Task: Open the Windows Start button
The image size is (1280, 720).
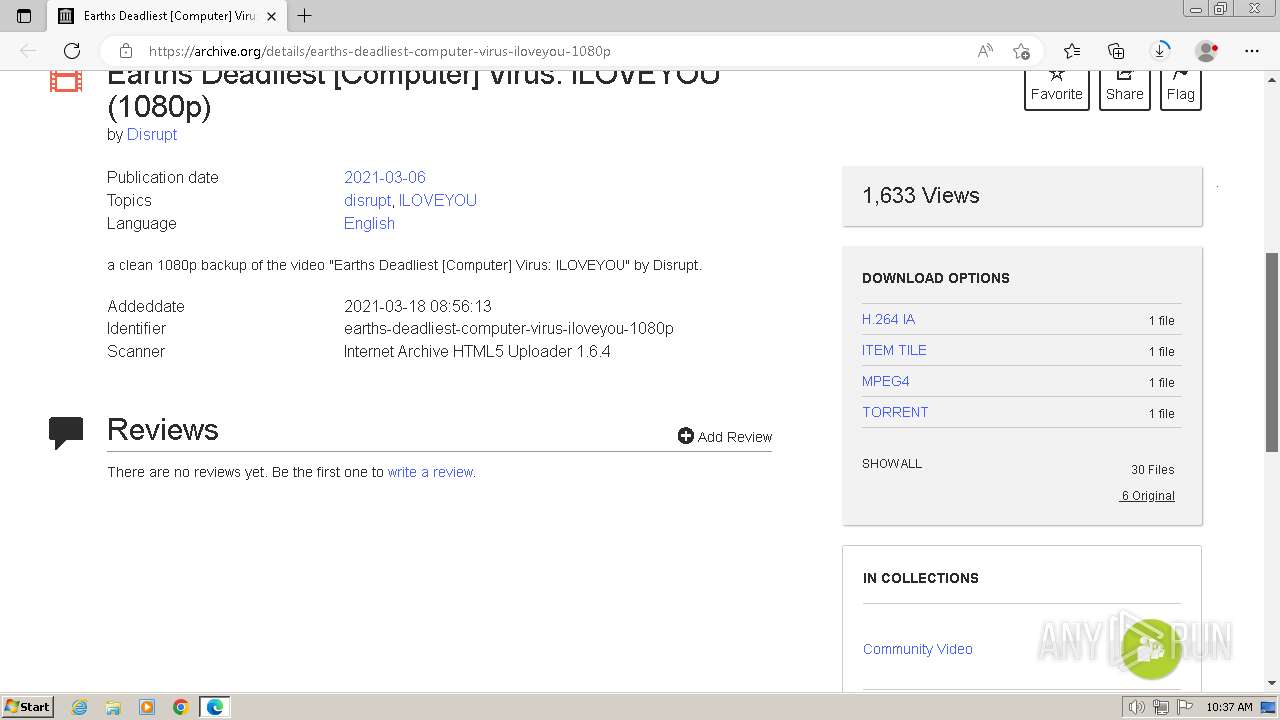Action: [x=27, y=706]
